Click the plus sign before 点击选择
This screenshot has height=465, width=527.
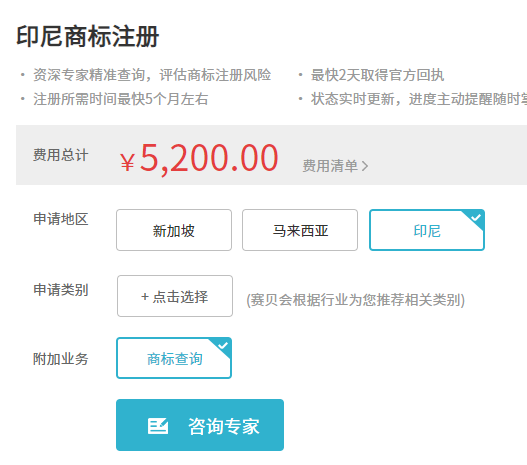(x=145, y=296)
